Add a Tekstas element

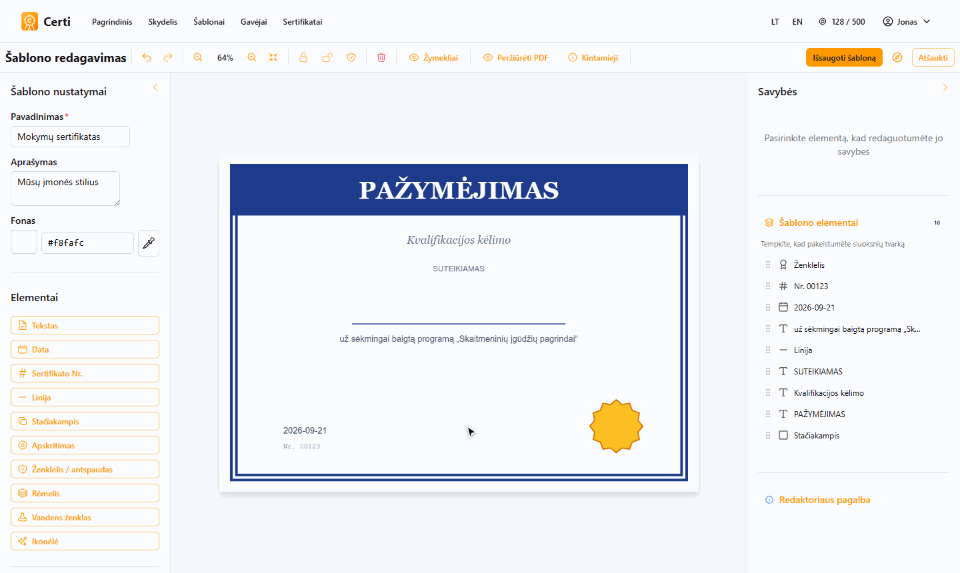pos(85,325)
